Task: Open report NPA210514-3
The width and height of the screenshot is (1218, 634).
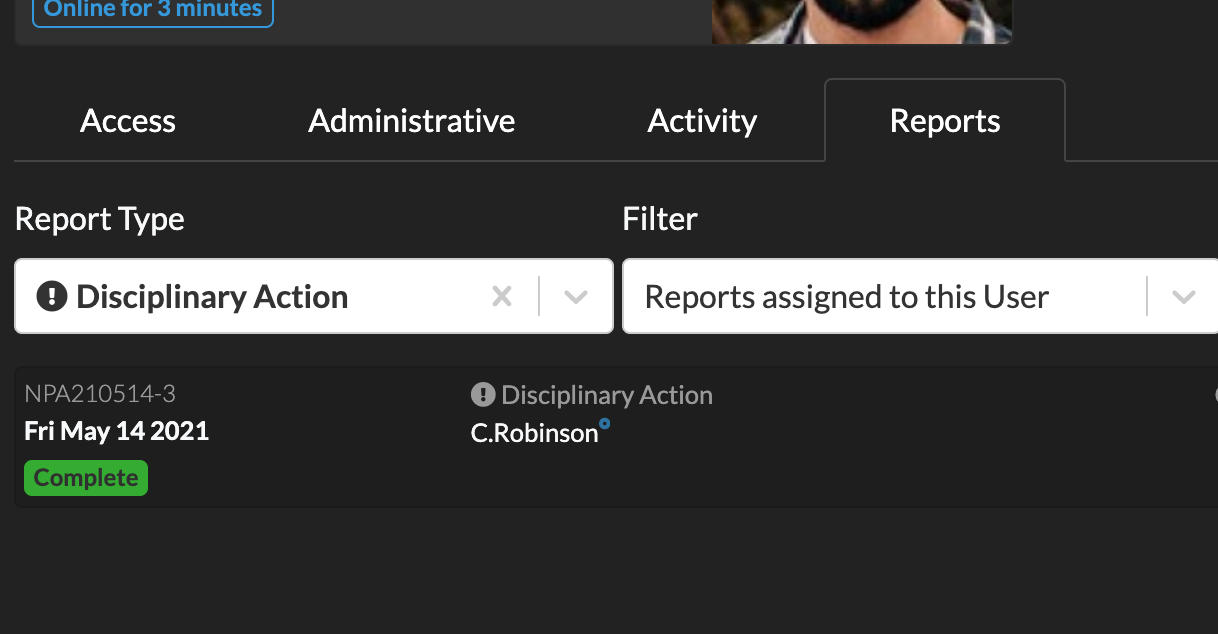Action: 100,394
